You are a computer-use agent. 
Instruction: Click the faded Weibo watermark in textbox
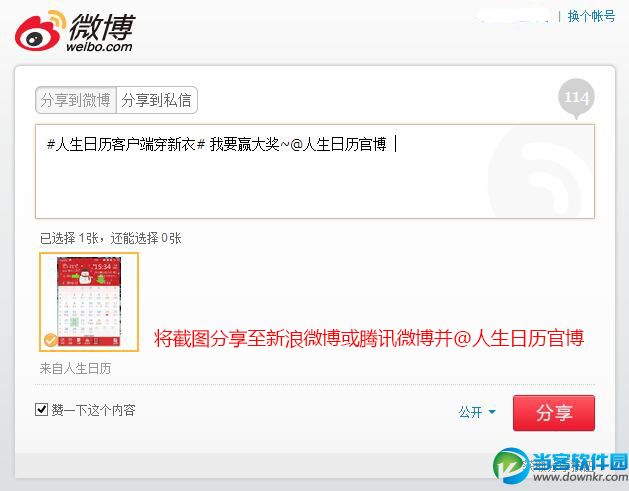click(x=541, y=172)
